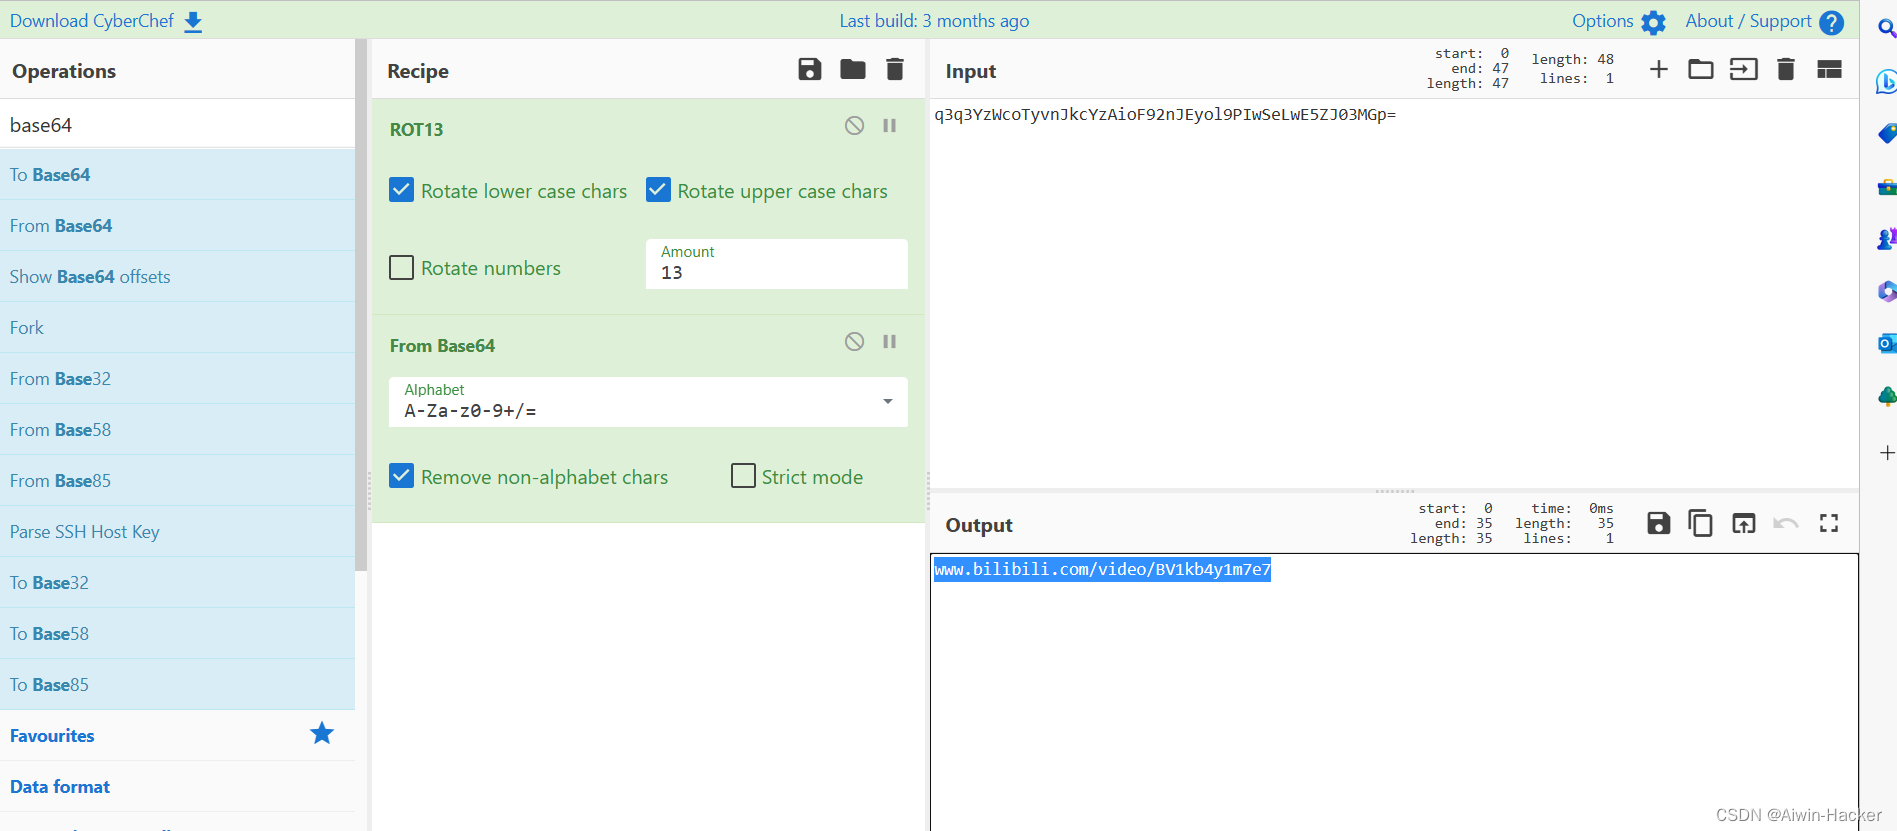This screenshot has height=831, width=1897.
Task: Copy raw output to clipboard
Action: [1701, 523]
